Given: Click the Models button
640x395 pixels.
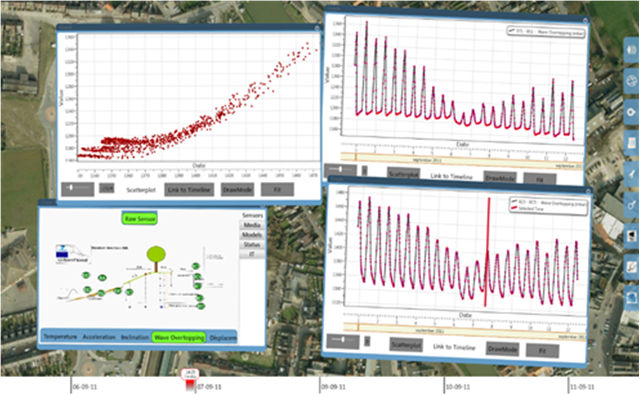Looking at the screenshot, I should (x=252, y=235).
